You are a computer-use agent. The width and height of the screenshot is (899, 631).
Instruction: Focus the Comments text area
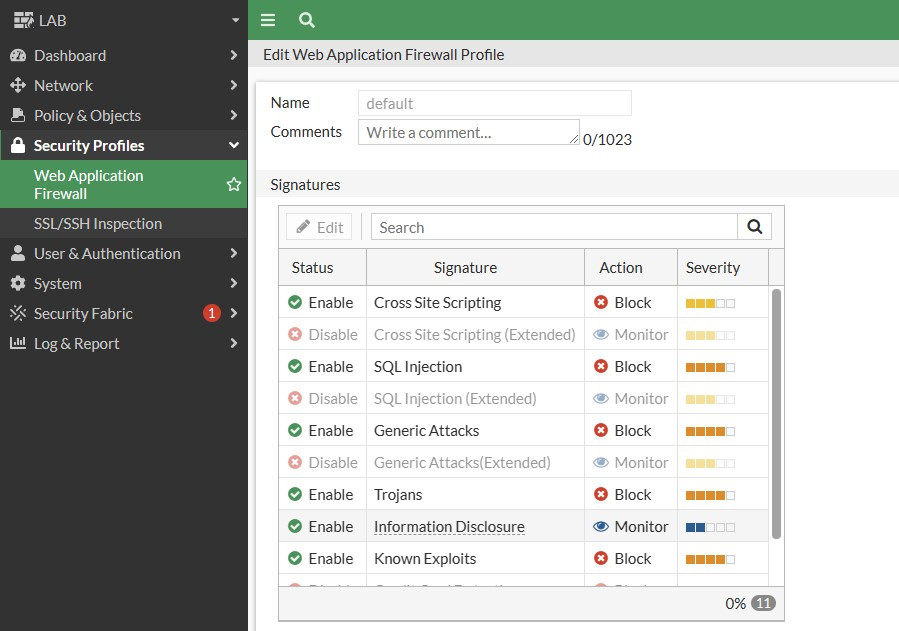point(468,132)
